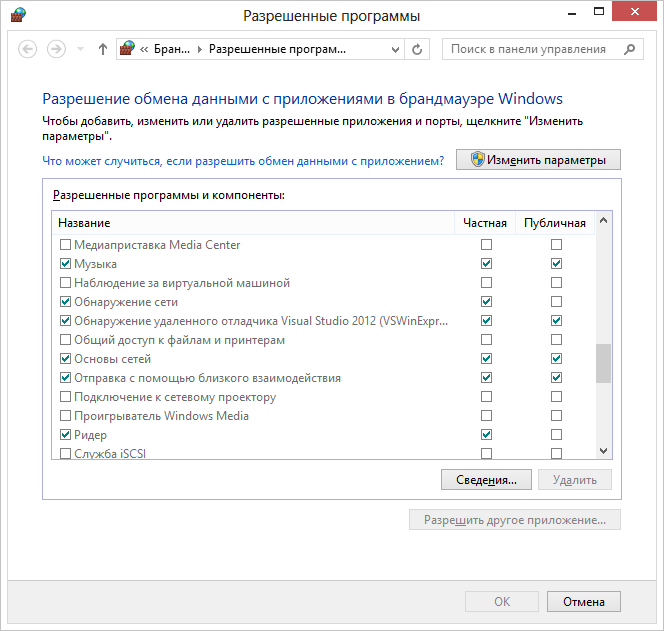Select the Обнаружение удаленного отладчика Visual Studio row
664x631 pixels.
click(x=324, y=321)
